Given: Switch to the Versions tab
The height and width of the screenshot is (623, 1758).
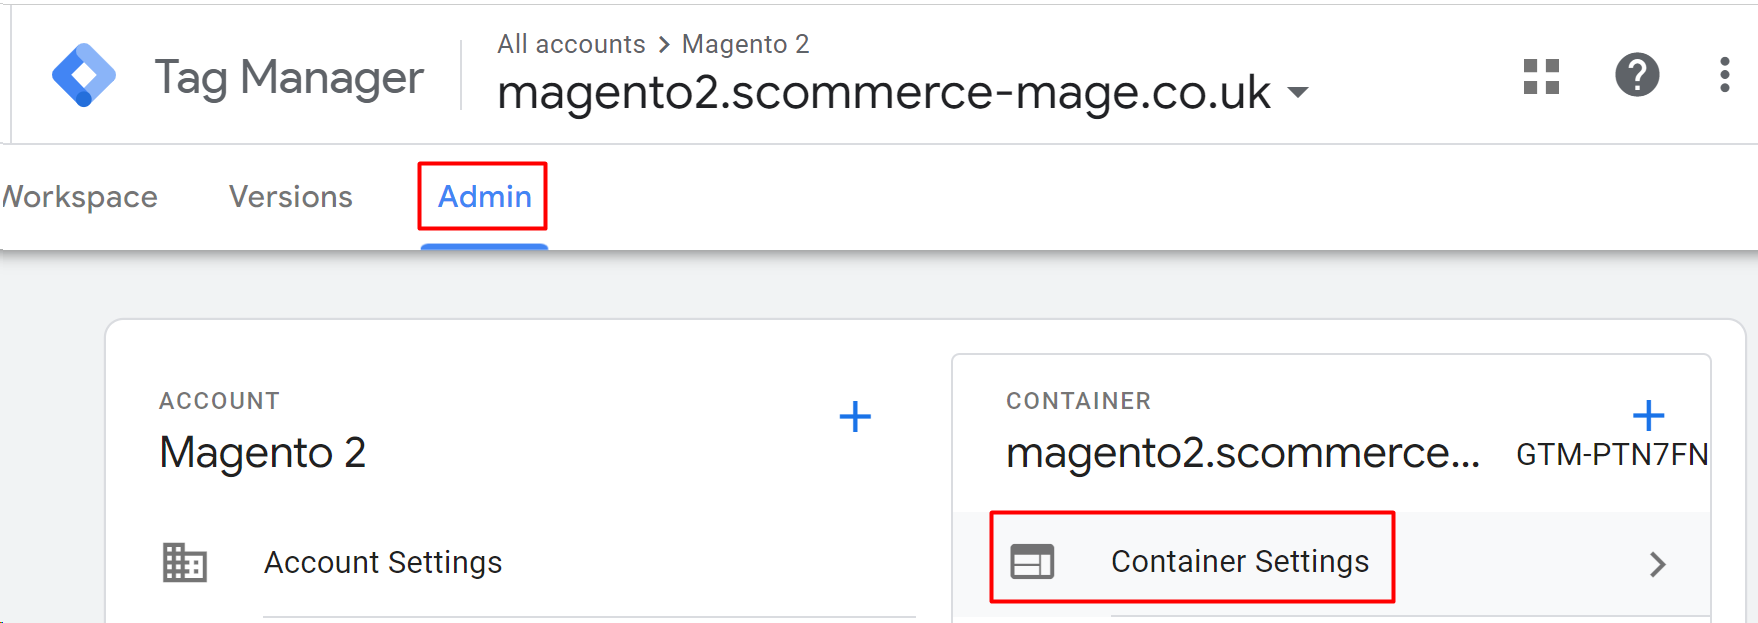Looking at the screenshot, I should (x=290, y=197).
